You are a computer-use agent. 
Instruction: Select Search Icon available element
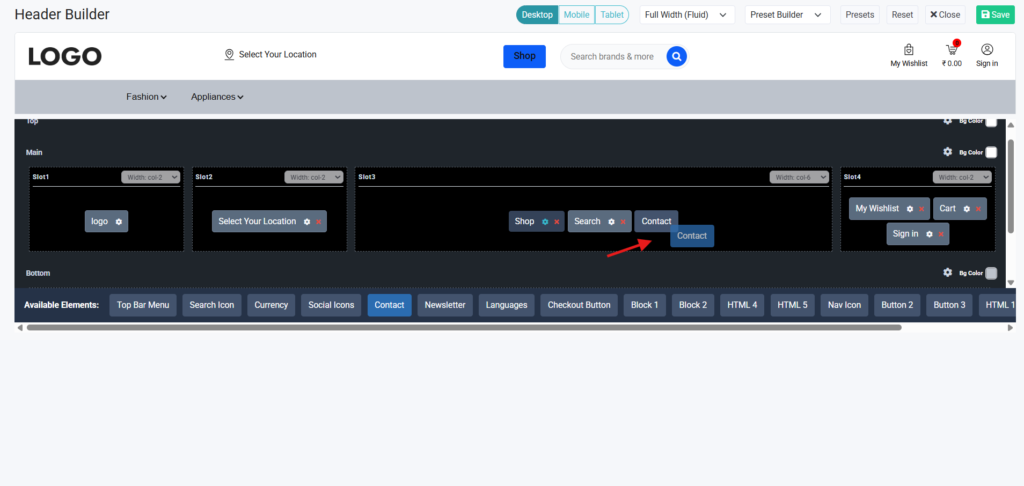212,305
